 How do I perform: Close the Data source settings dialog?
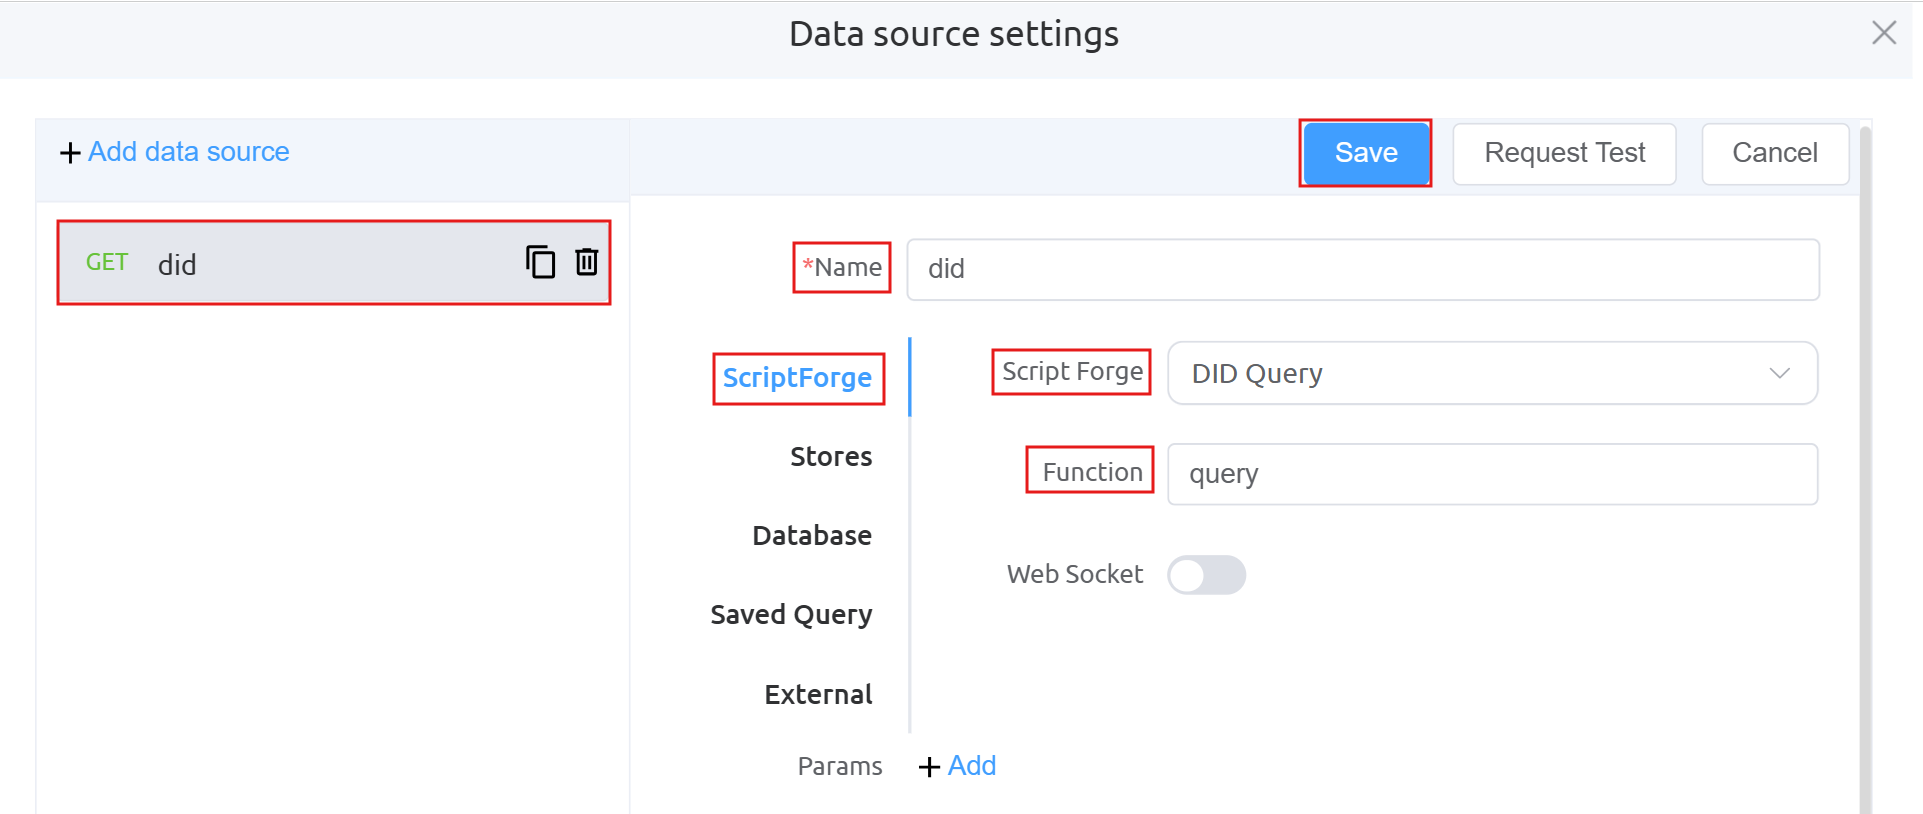click(1883, 33)
